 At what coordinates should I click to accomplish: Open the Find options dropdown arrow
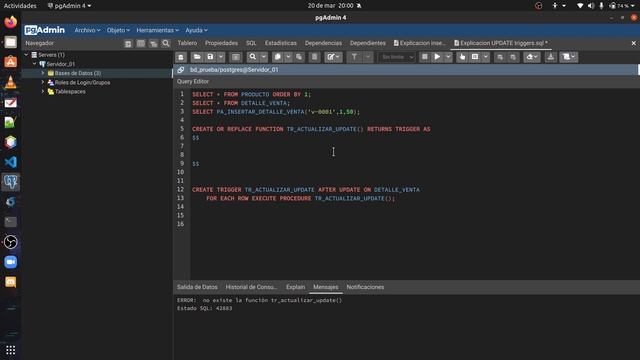(264, 57)
